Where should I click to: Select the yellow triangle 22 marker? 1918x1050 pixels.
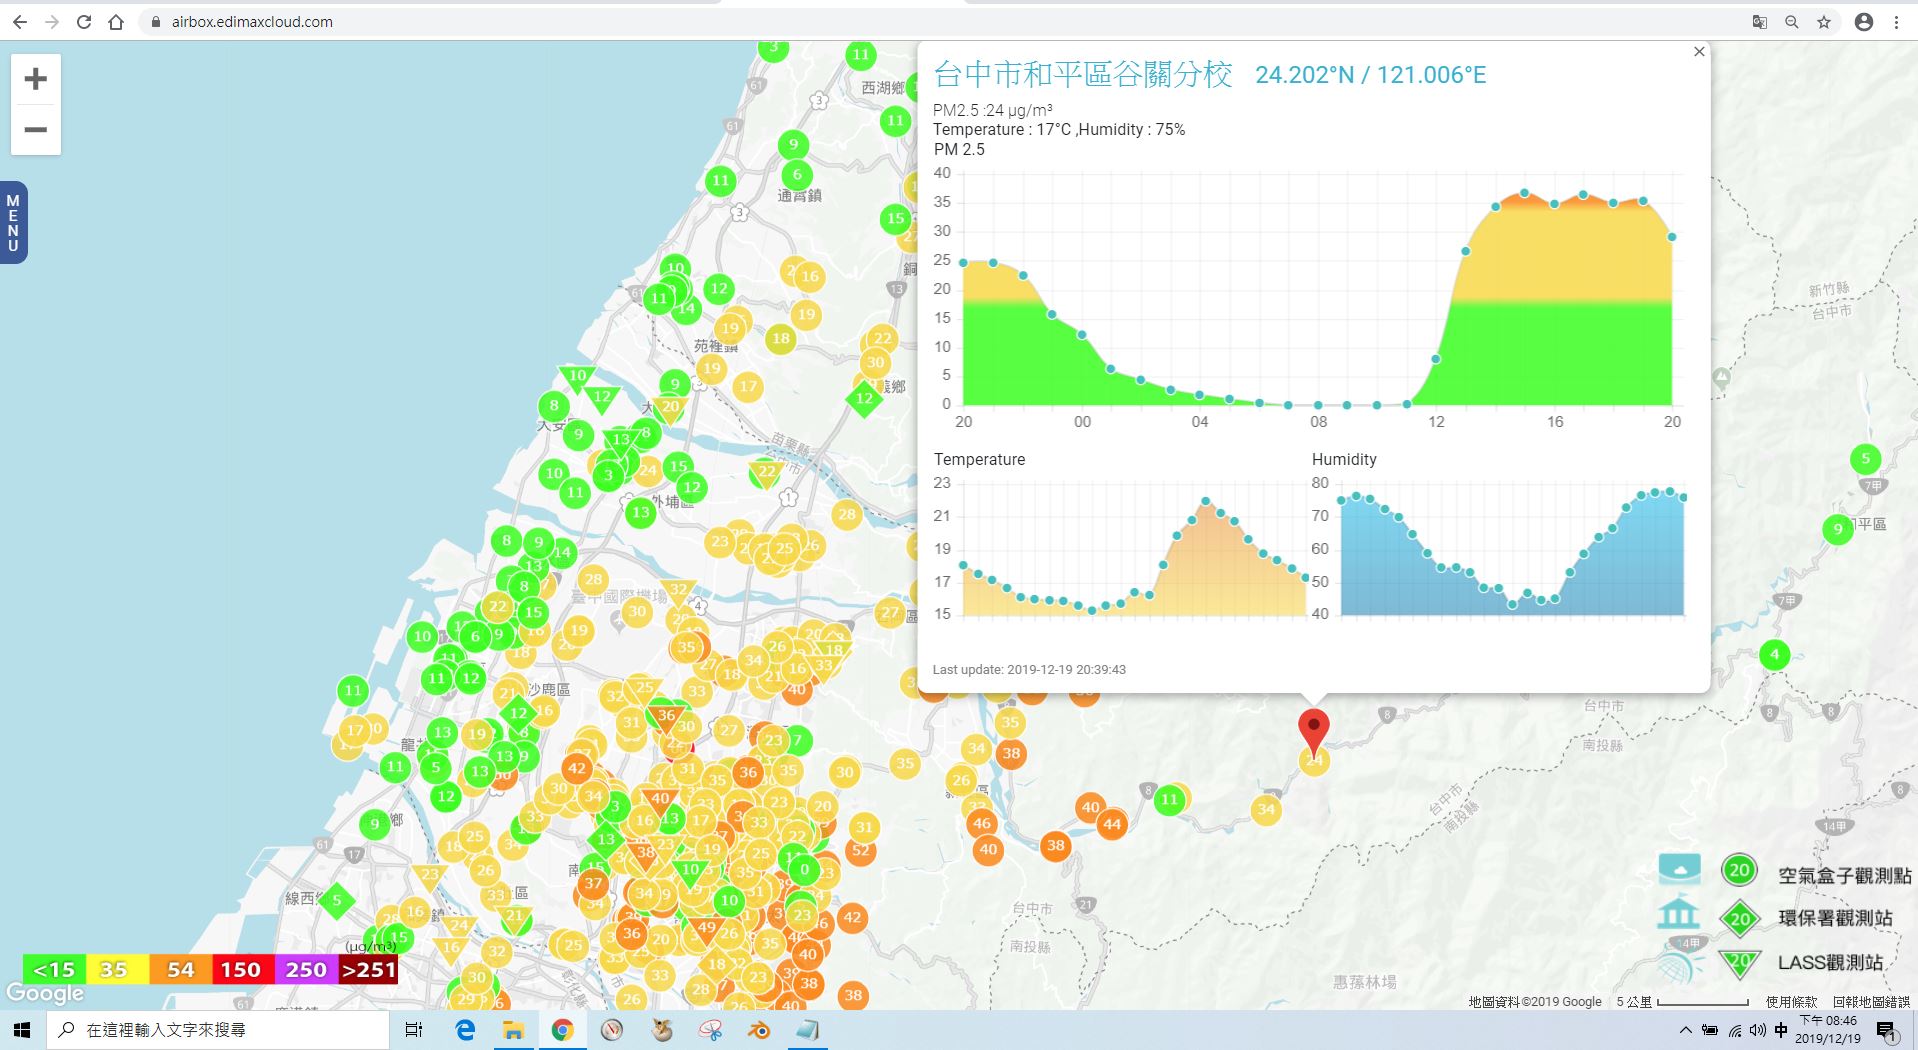(766, 472)
